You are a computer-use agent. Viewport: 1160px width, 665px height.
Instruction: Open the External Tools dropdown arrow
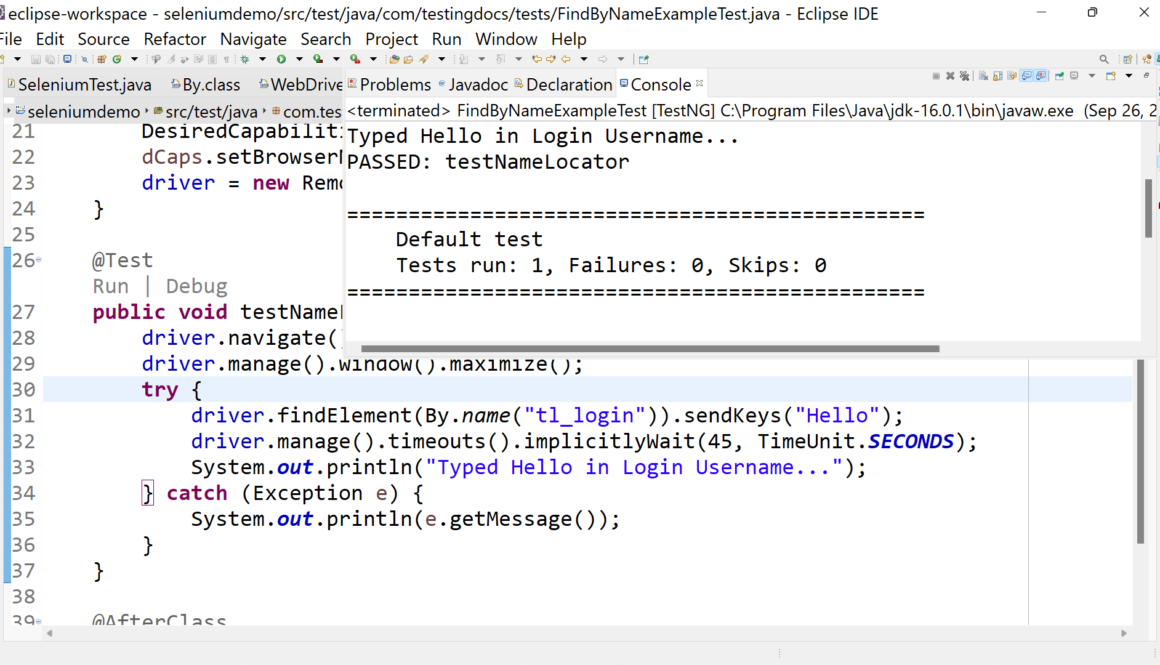(x=374, y=59)
